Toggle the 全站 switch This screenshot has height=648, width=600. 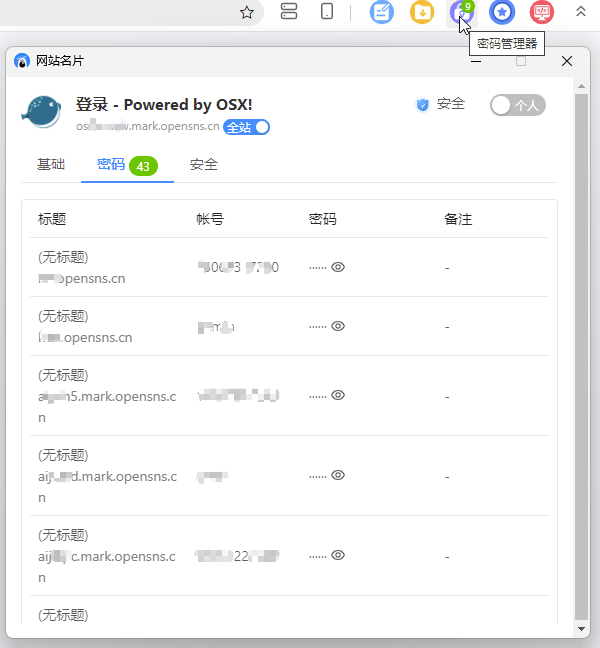246,127
